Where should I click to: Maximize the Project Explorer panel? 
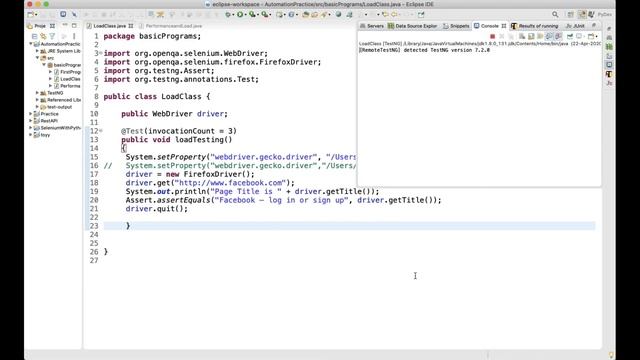coord(74,26)
